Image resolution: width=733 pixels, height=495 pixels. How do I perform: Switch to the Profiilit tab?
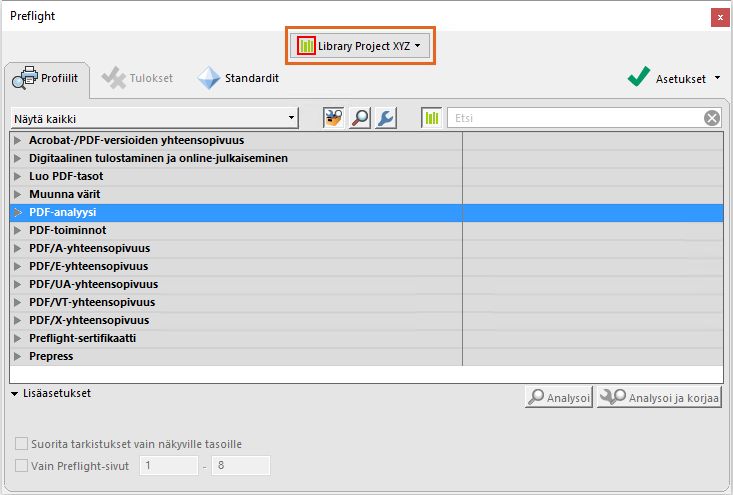tap(46, 78)
